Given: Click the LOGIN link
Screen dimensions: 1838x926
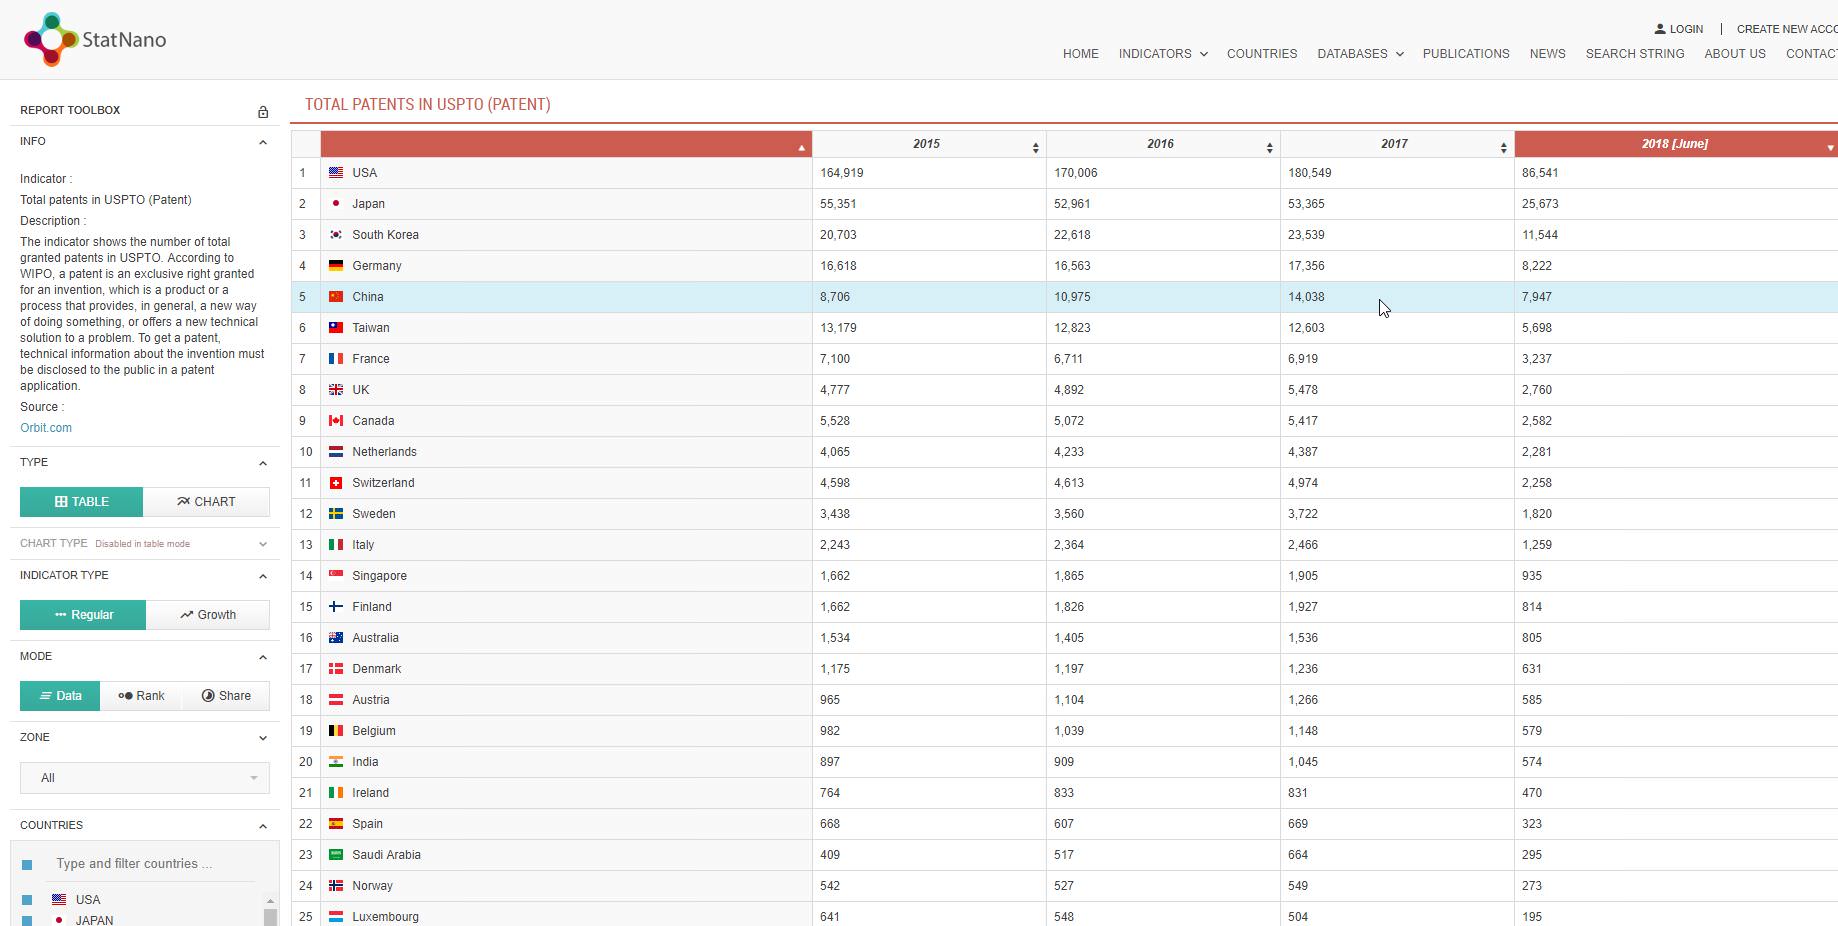Looking at the screenshot, I should coord(1686,29).
